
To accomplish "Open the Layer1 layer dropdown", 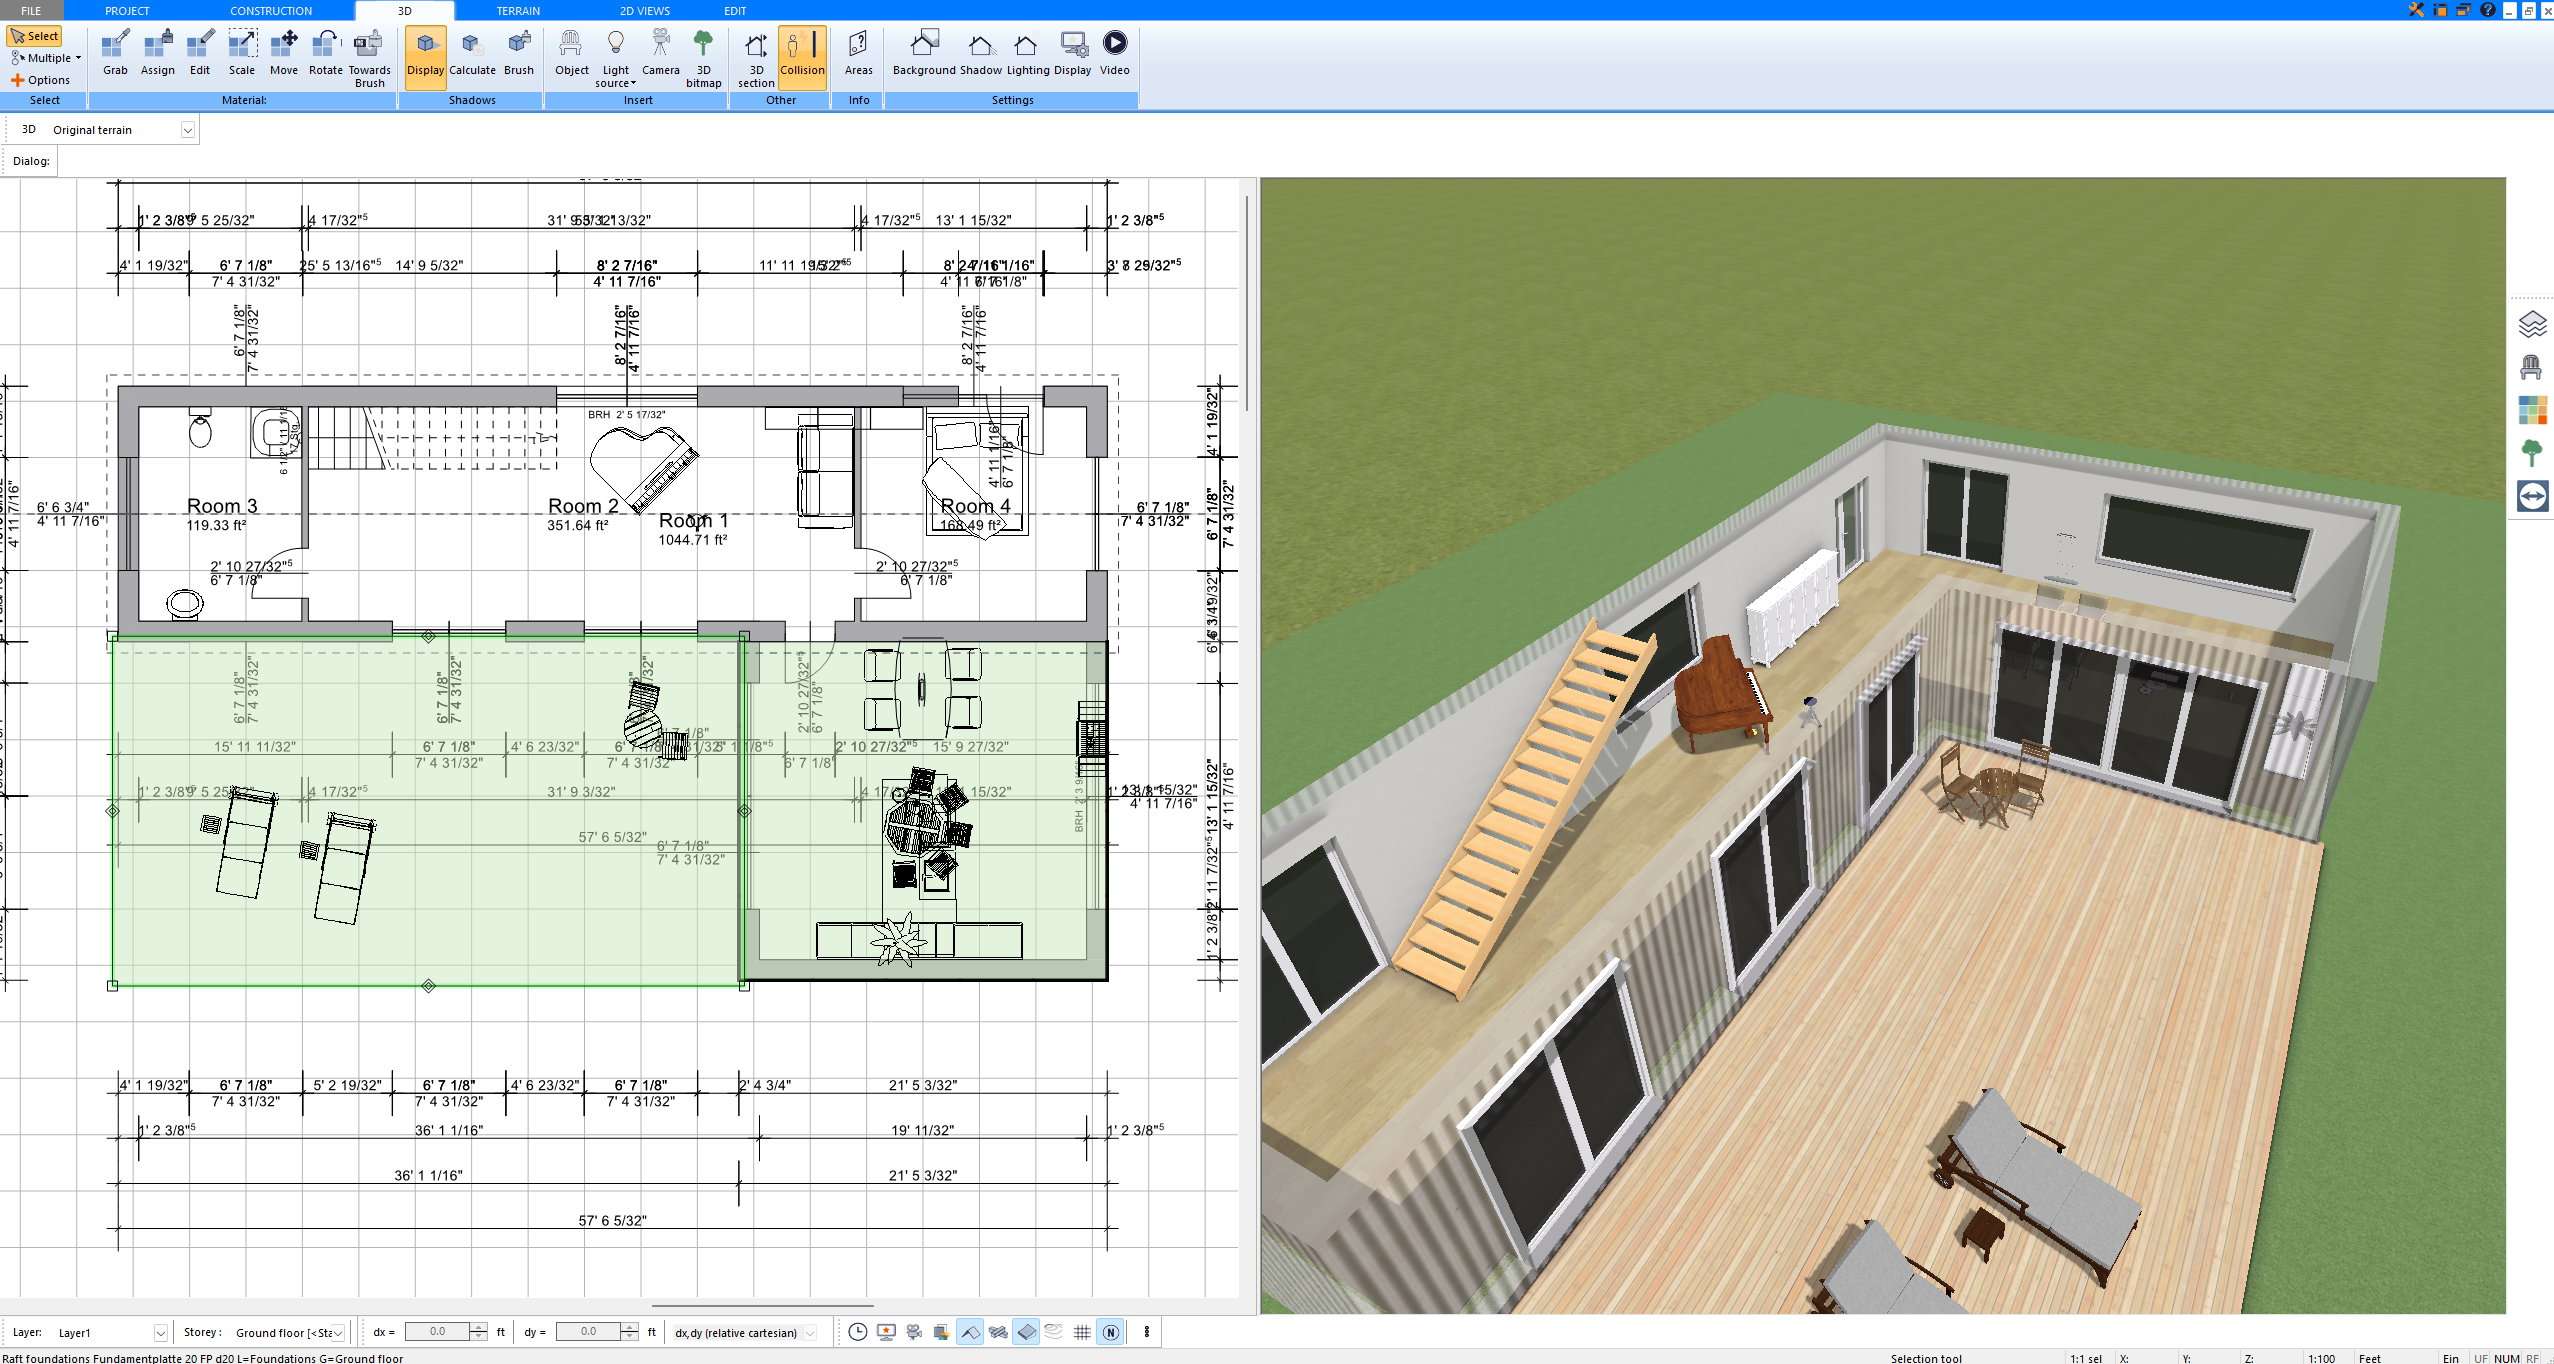I will tap(160, 1333).
